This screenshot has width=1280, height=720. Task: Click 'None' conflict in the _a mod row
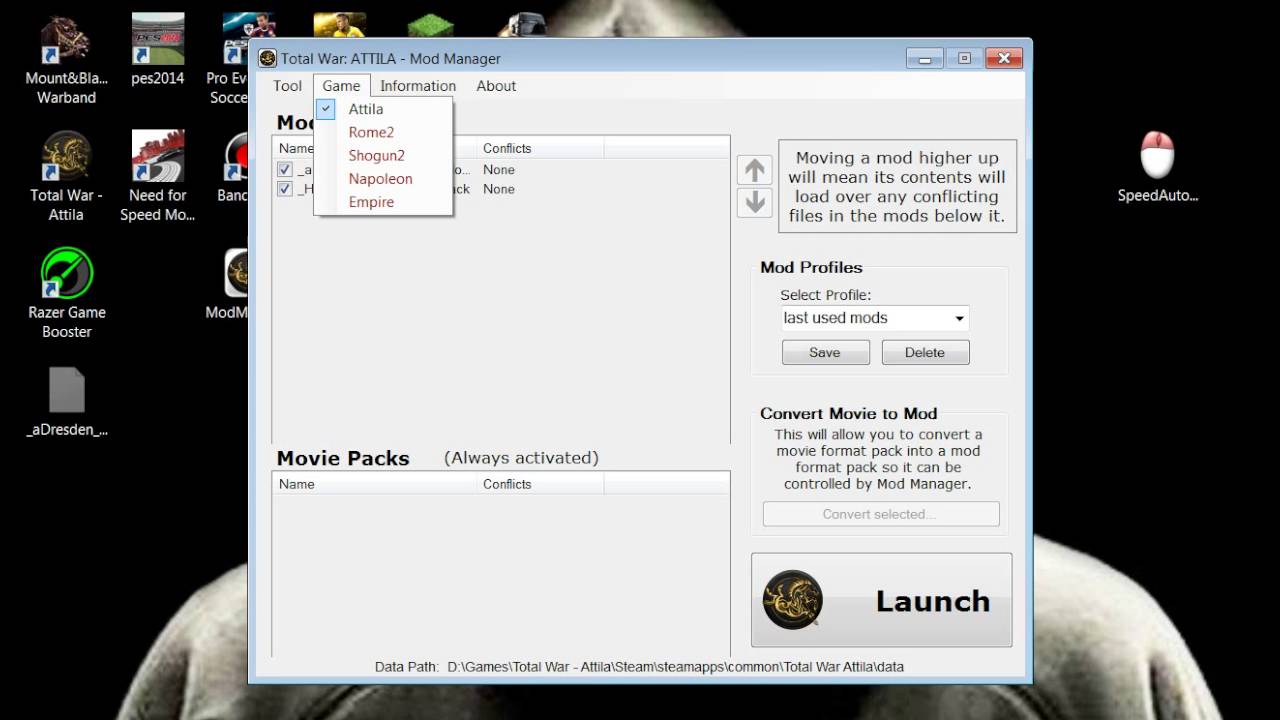[x=499, y=170]
